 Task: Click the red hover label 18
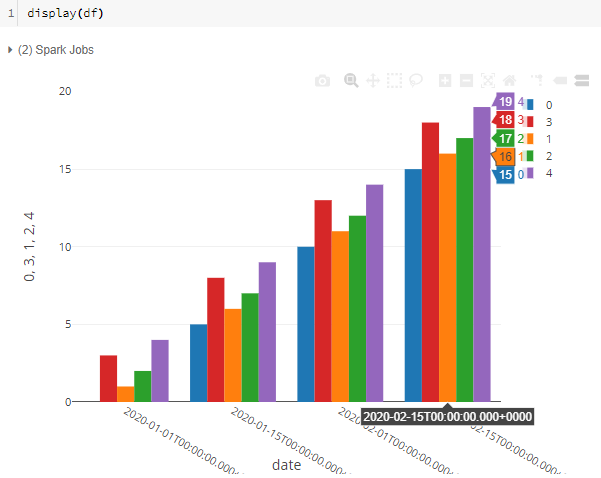503,119
